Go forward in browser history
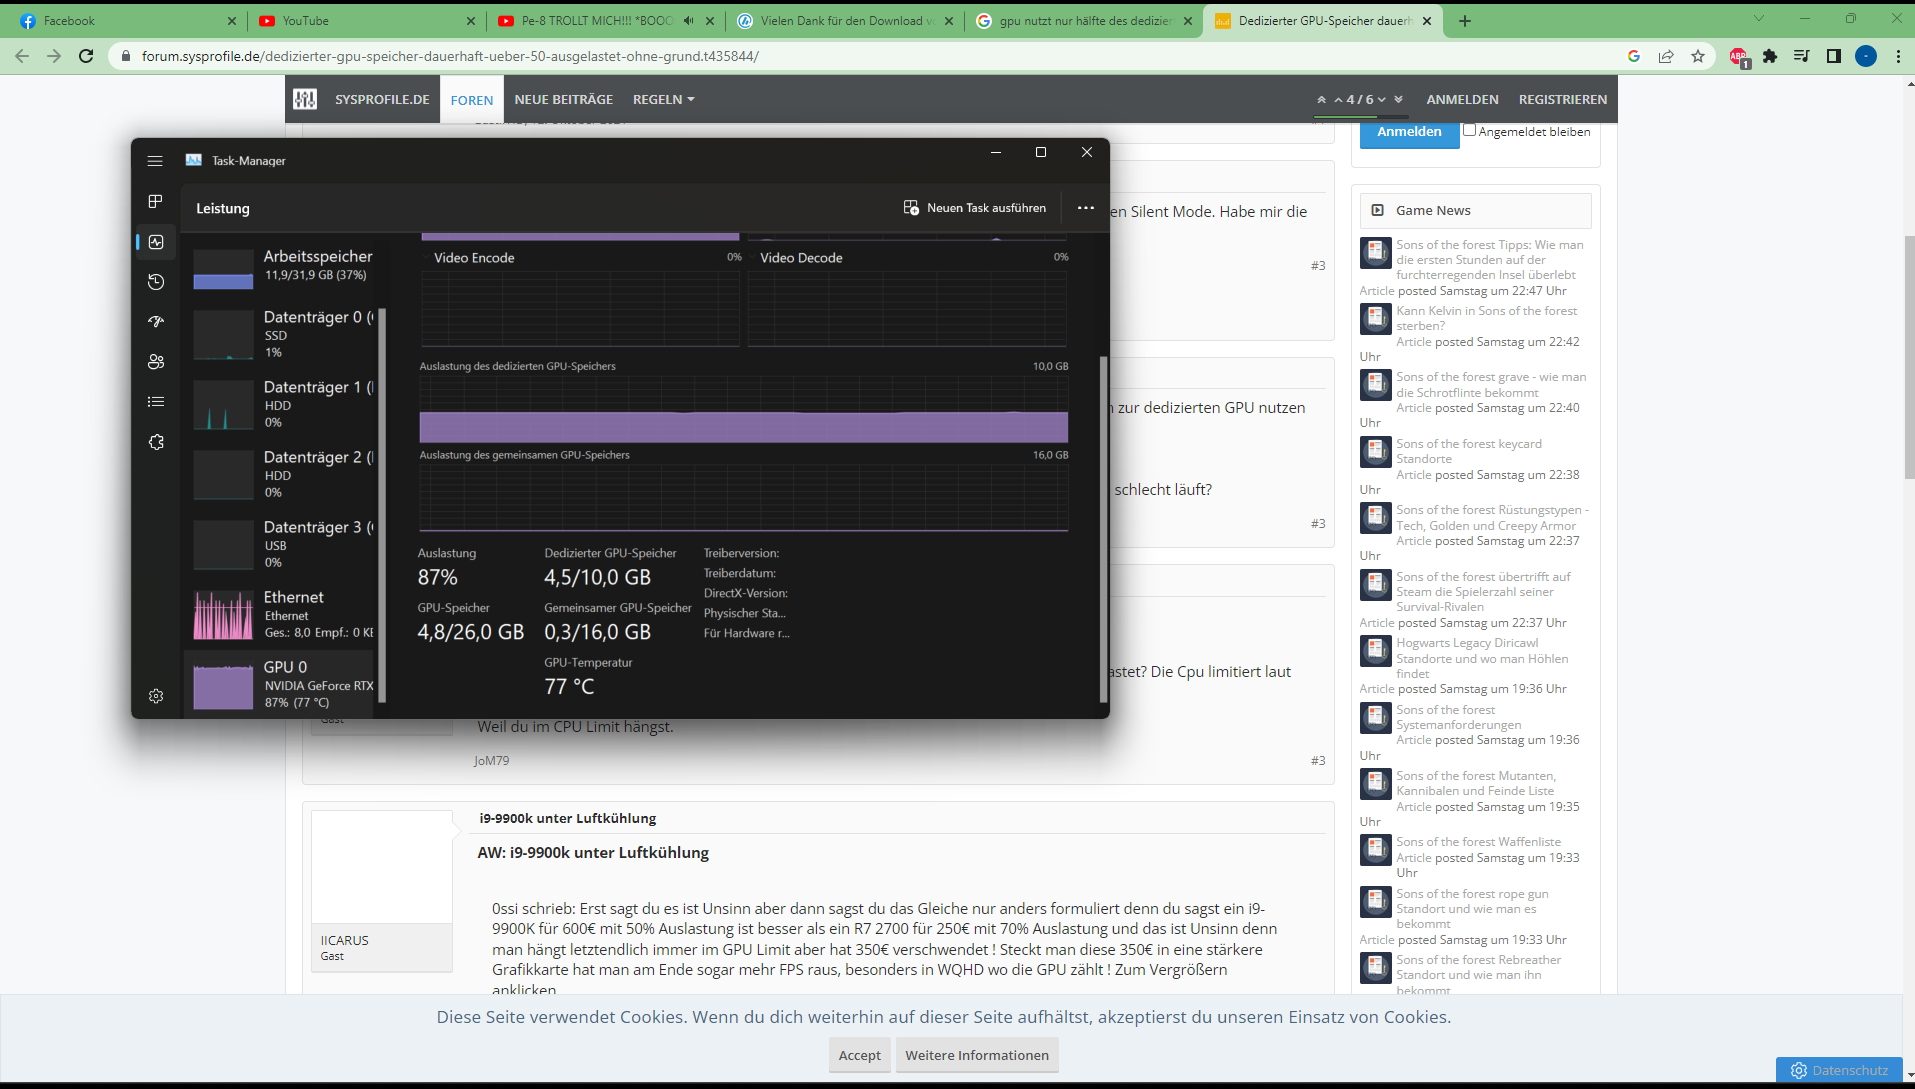1915x1089 pixels. click(x=54, y=56)
